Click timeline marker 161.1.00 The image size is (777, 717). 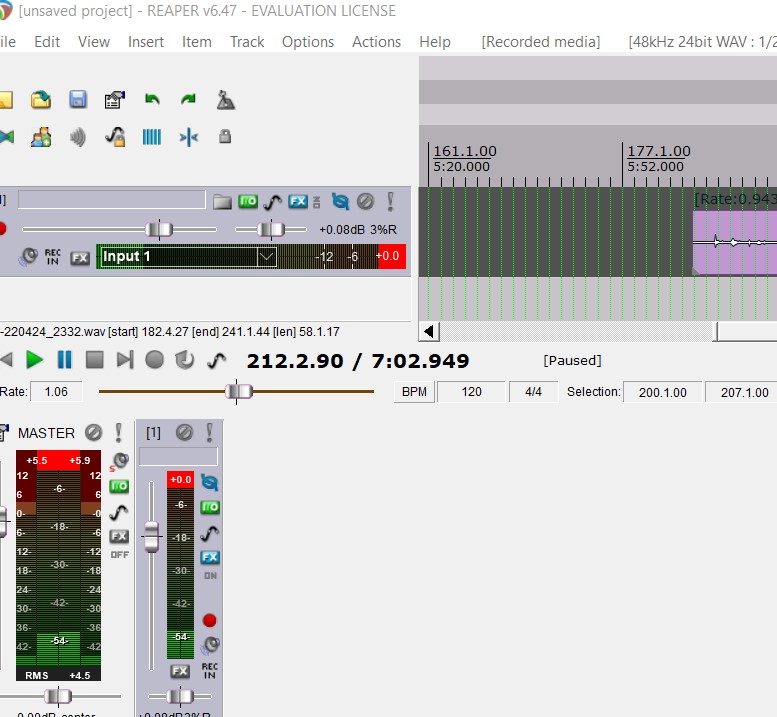(x=465, y=151)
